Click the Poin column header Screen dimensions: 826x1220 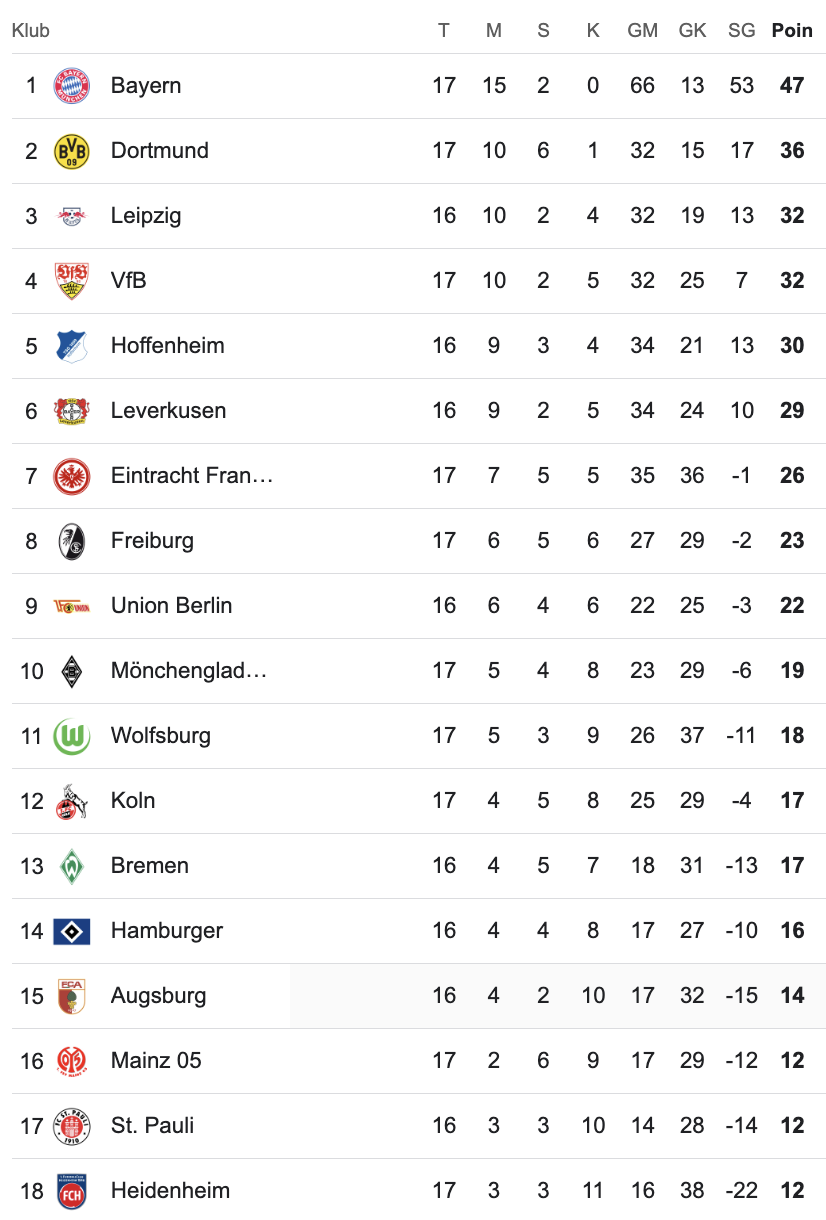click(792, 31)
